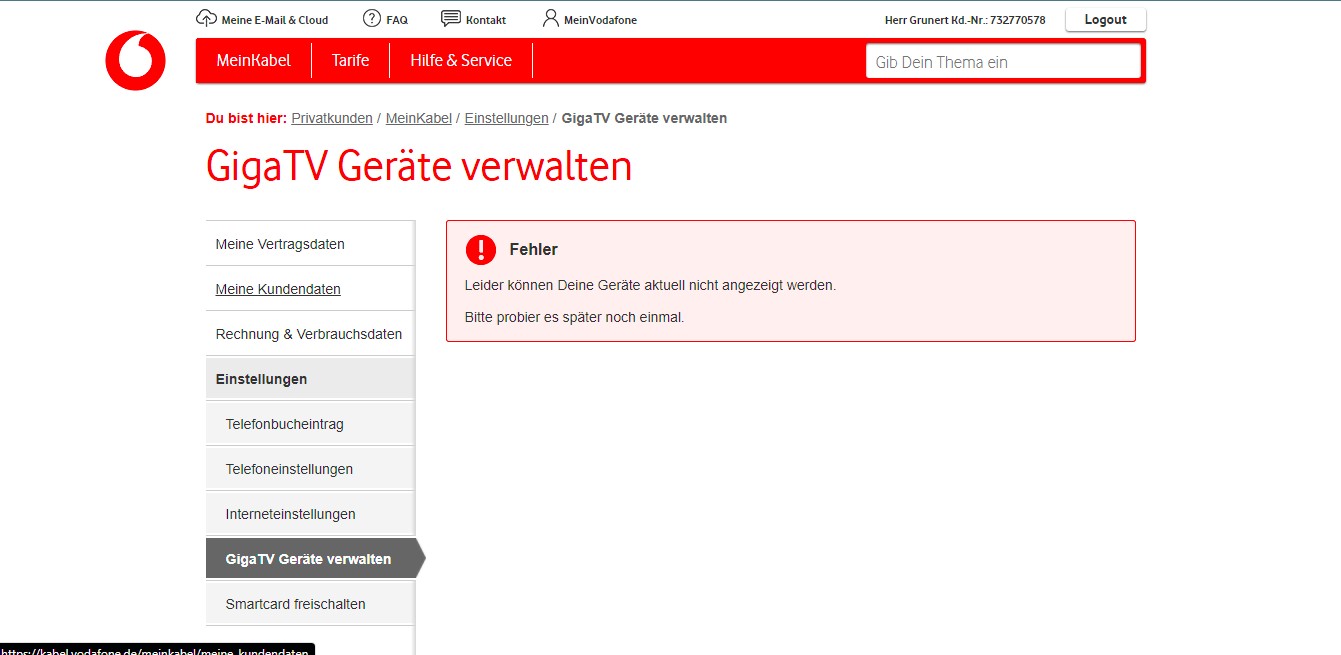Open Smartcard freischalten in the sidebar

[x=310, y=604]
